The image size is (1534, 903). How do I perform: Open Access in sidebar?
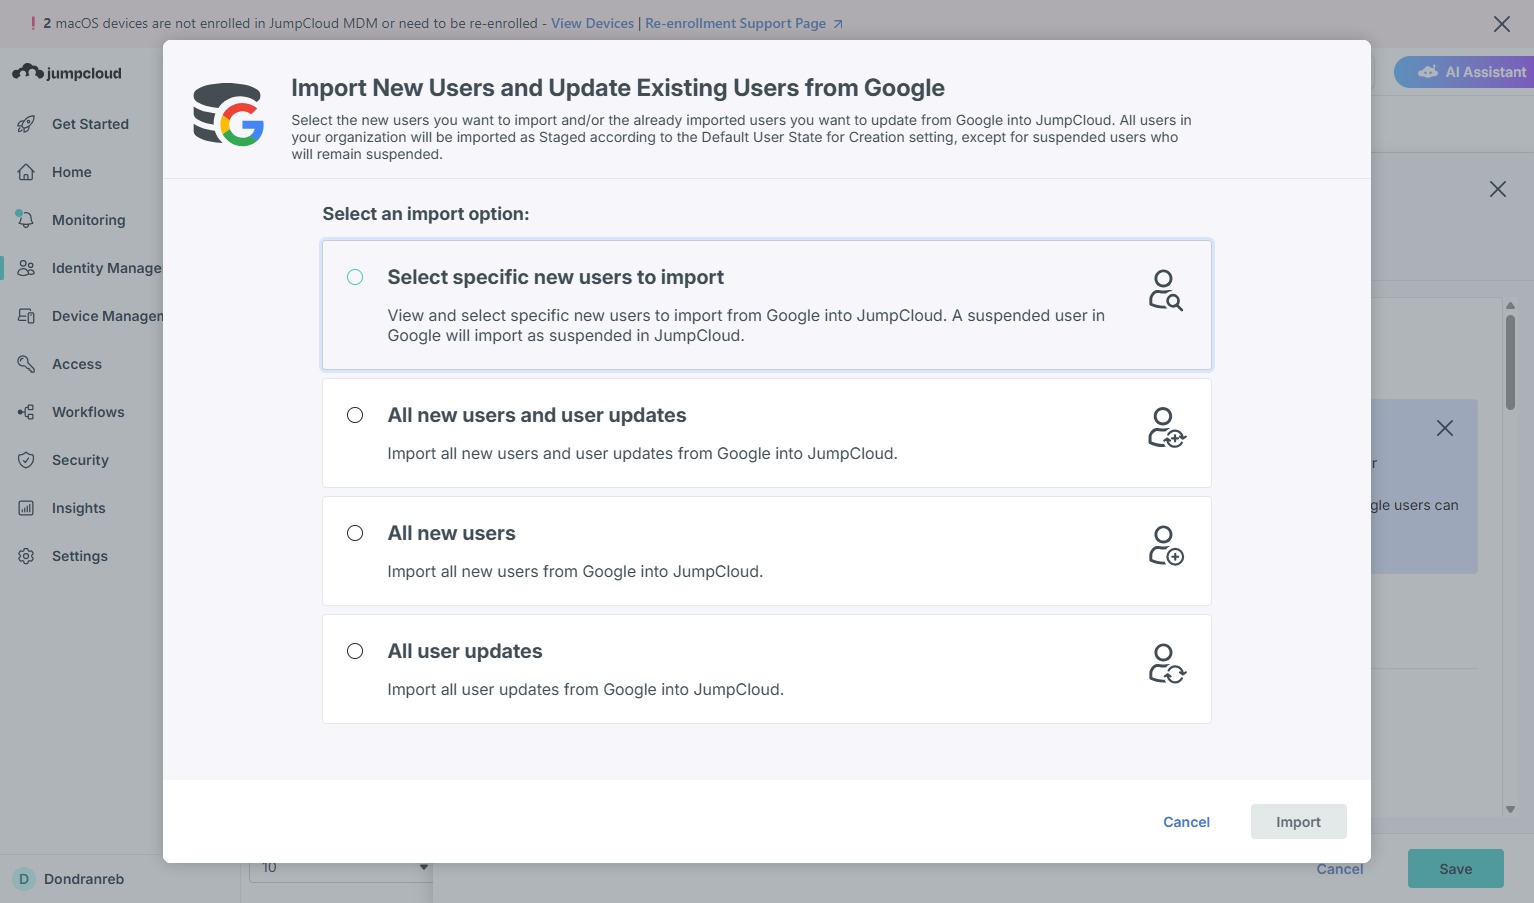[x=77, y=364]
